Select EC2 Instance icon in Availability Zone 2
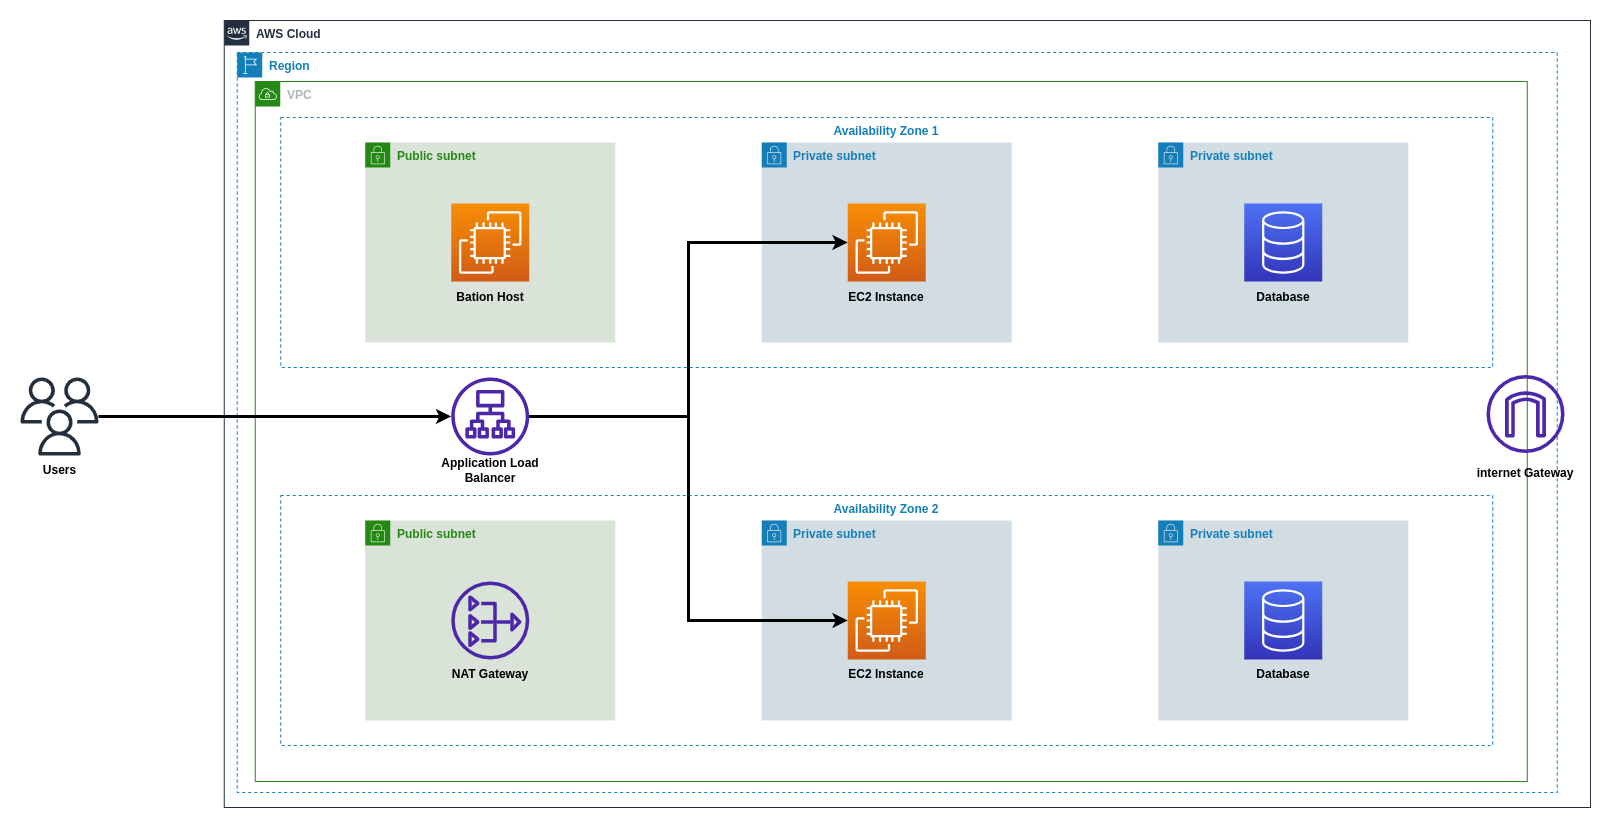Screen dimensions: 1611x828 pos(887,620)
